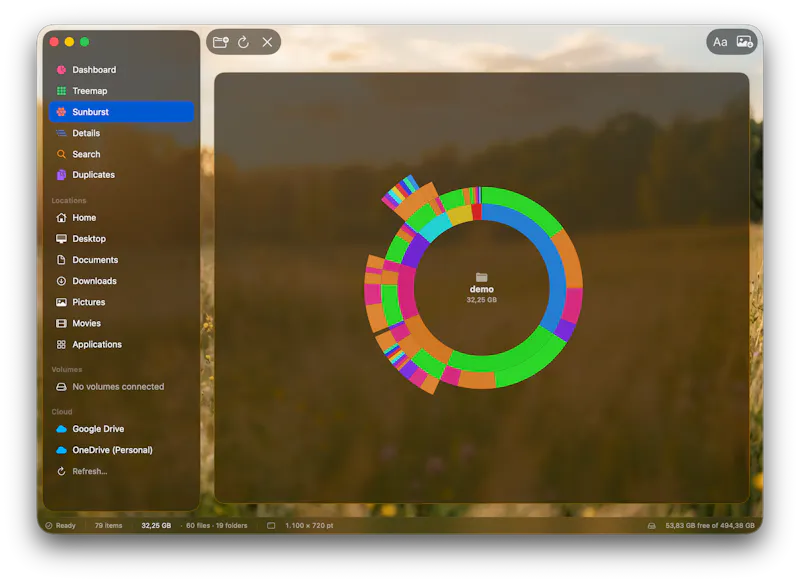Image resolution: width=800 pixels, height=583 pixels.
Task: Scan the Home location
Action: 121,218
